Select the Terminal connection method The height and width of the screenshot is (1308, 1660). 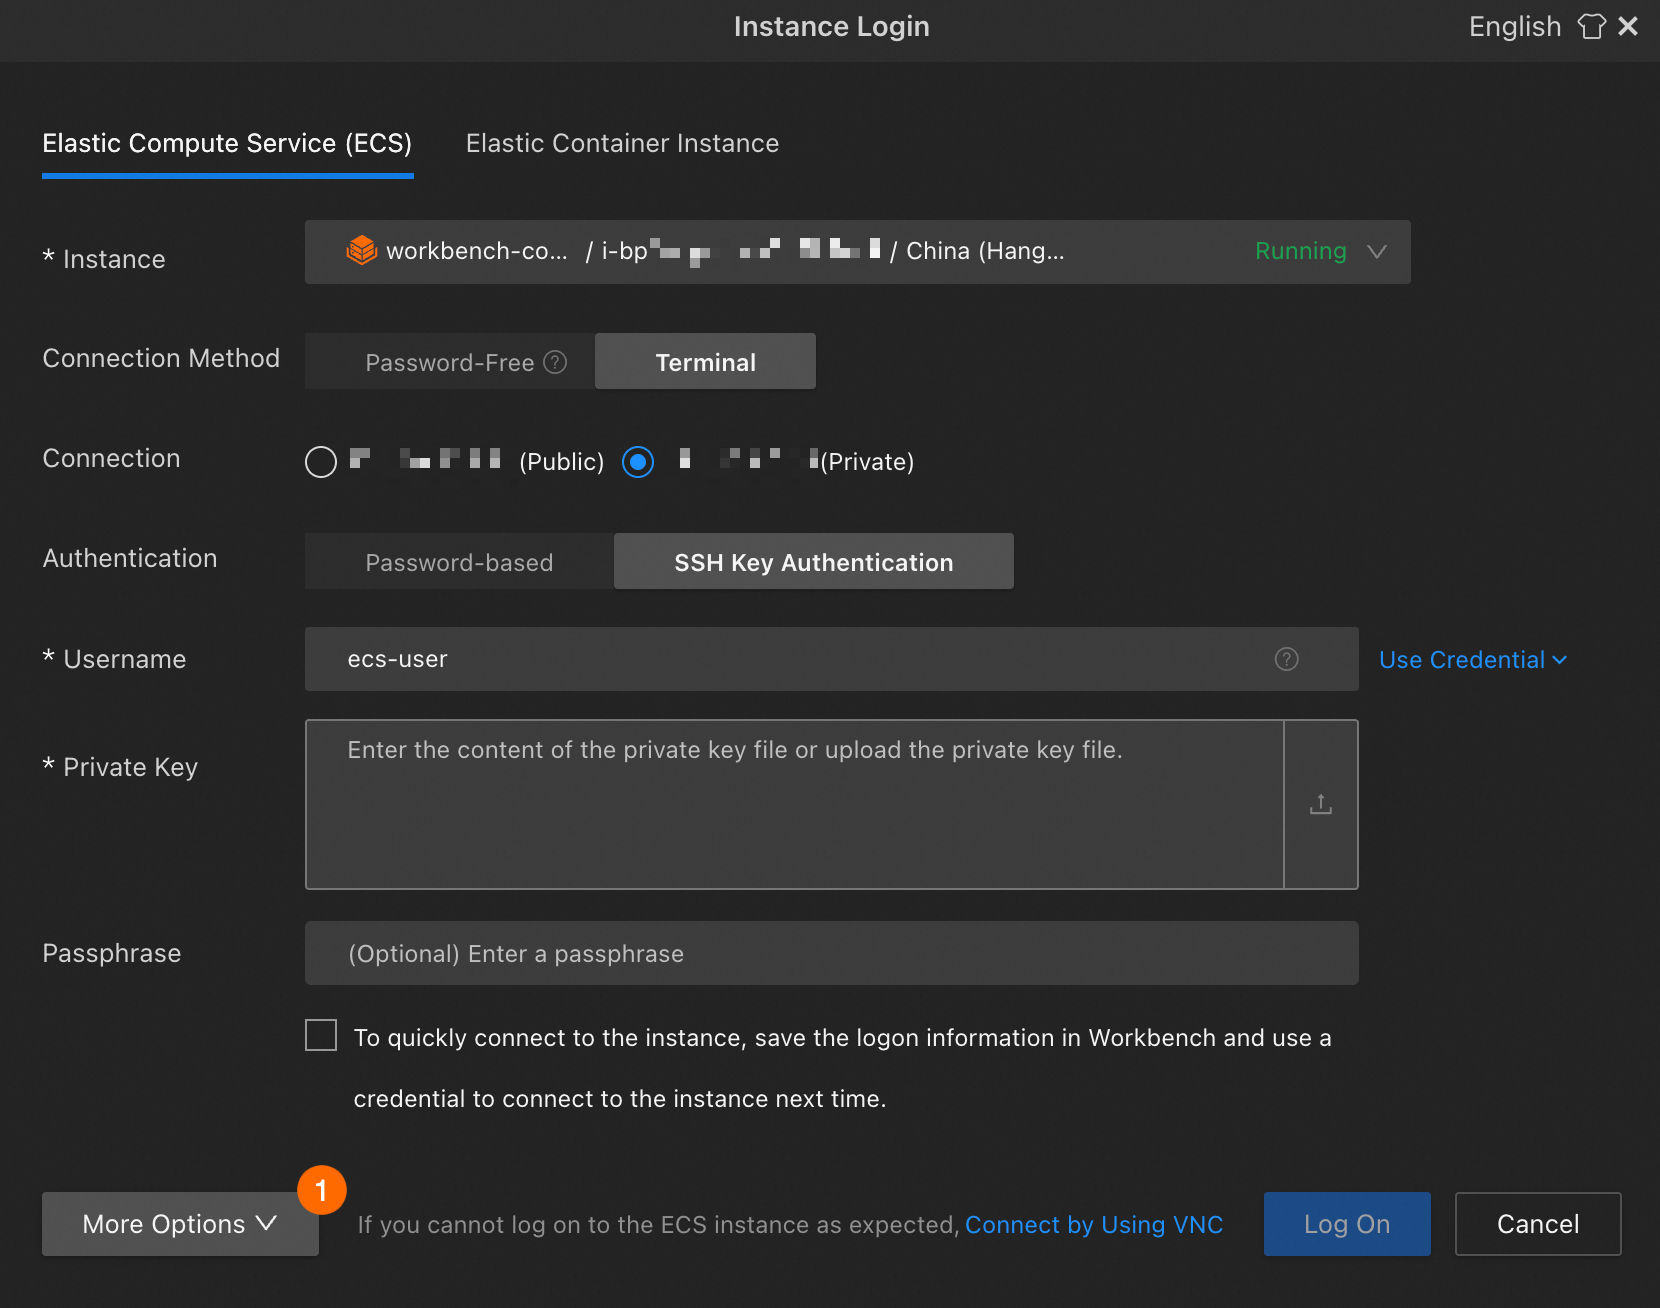click(705, 361)
